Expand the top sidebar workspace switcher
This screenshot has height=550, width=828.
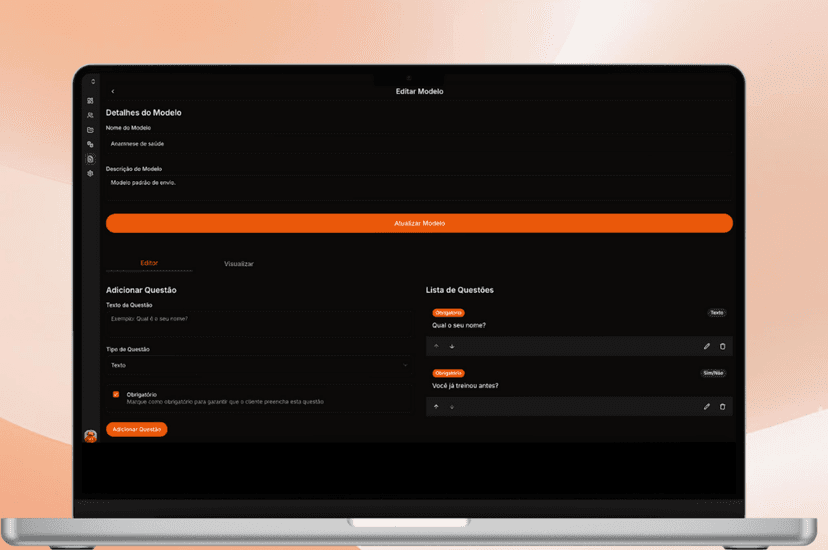point(93,82)
